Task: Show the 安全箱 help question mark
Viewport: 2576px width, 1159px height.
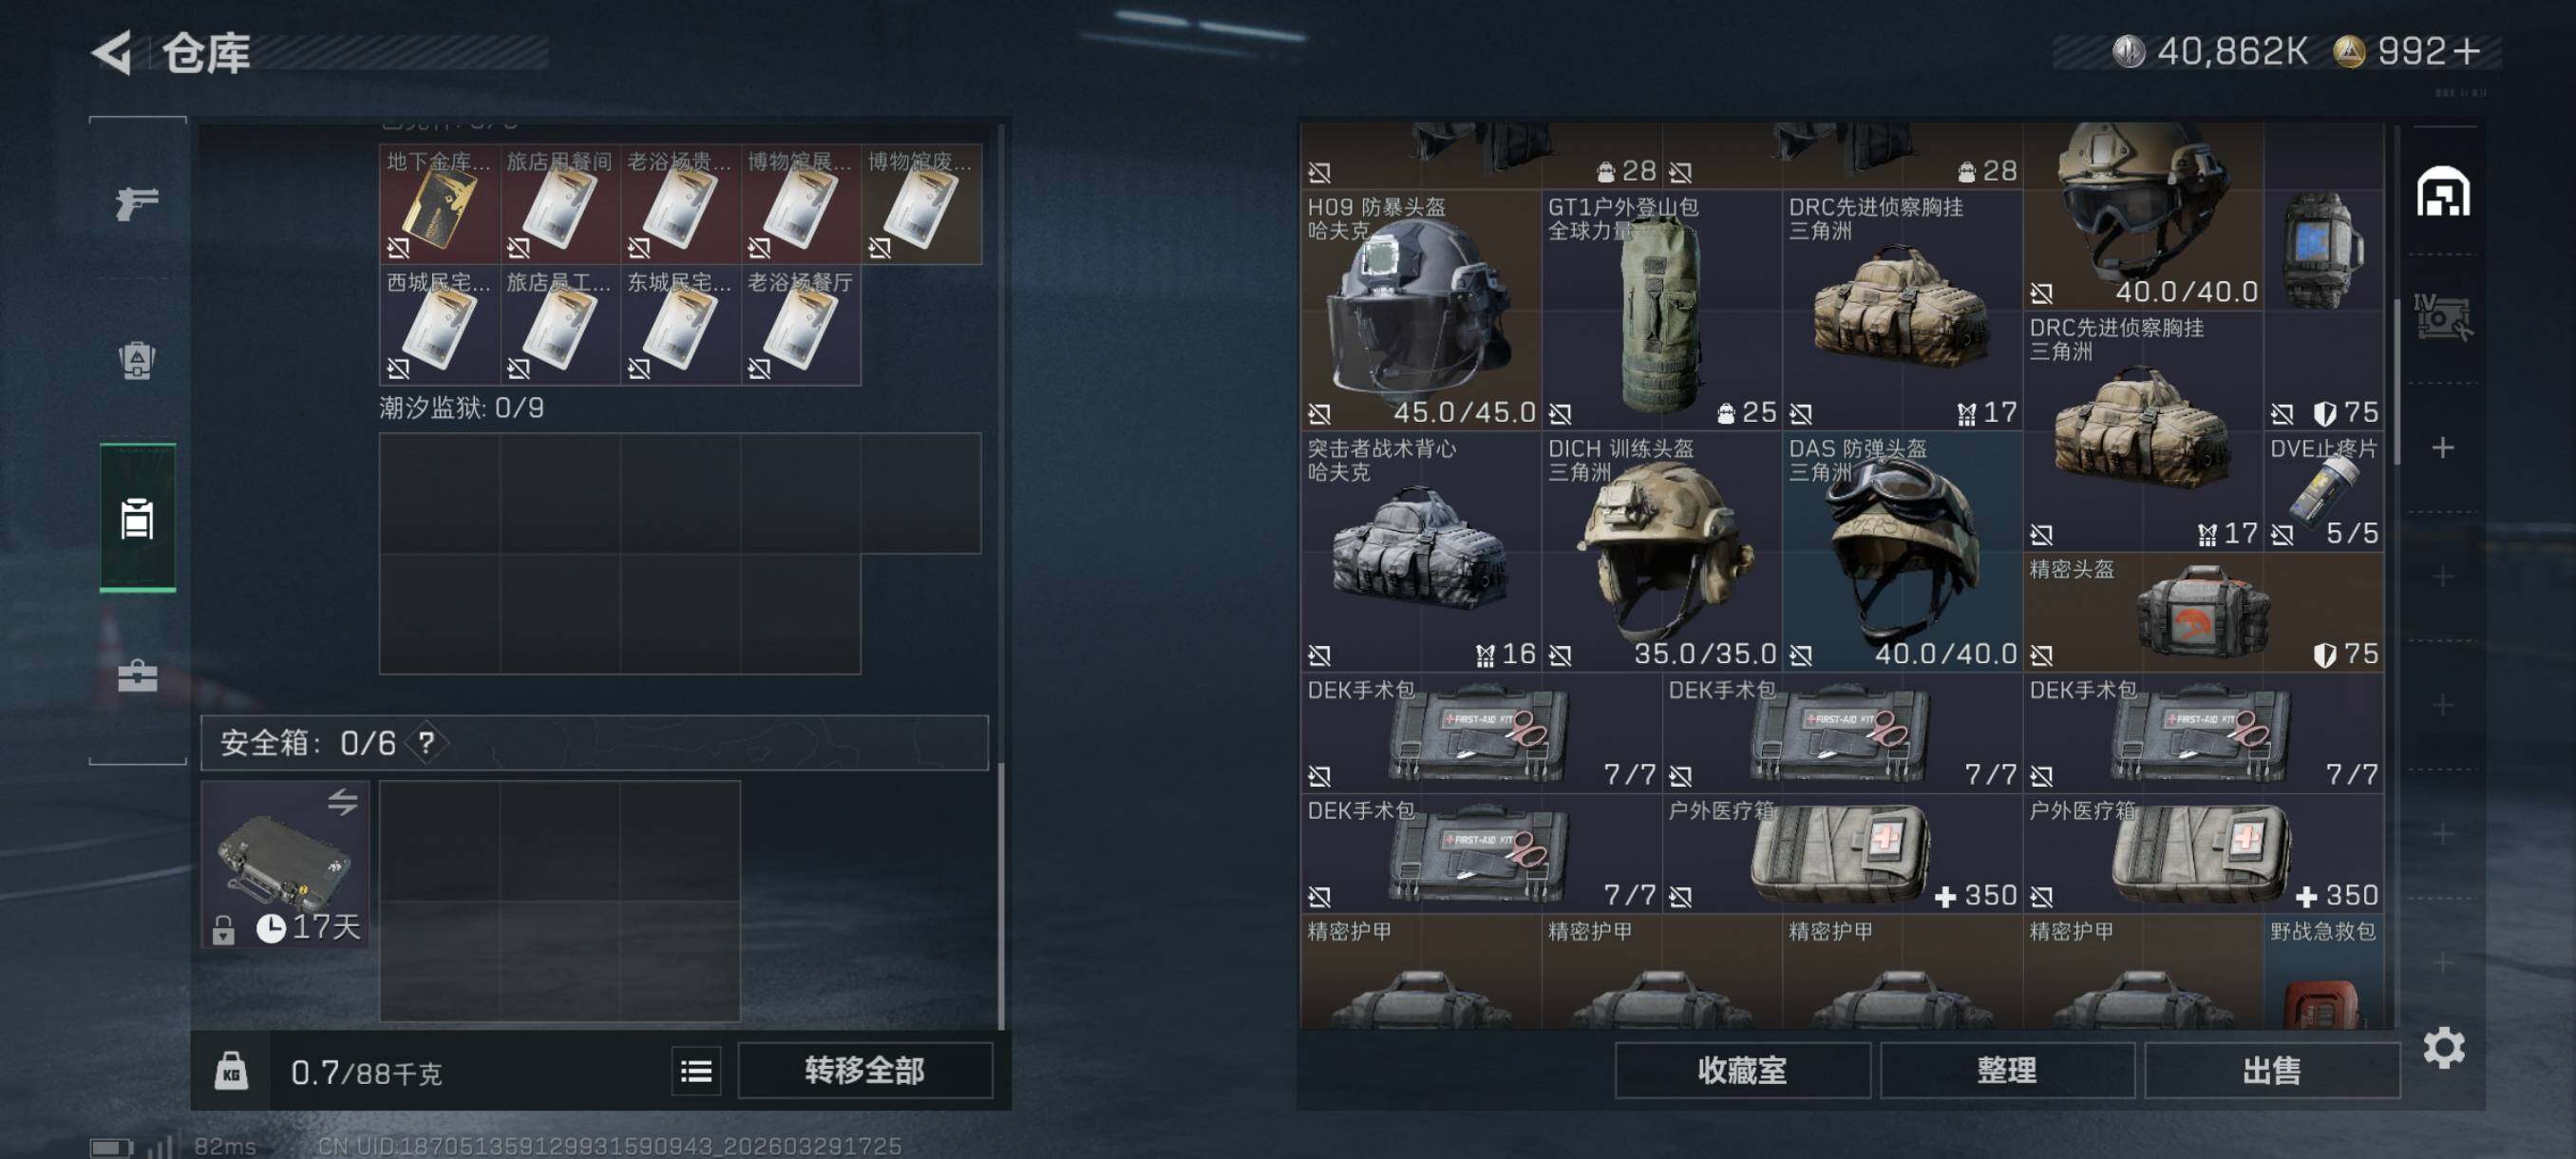Action: click(x=427, y=743)
